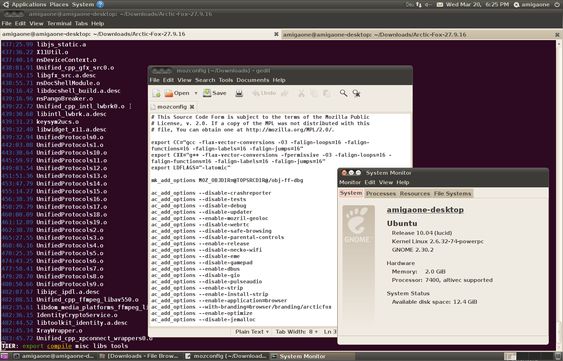Viewport: 563px width, 361px height.
Task: Open the Tab Width dropdown in status bar
Action: 297,332
